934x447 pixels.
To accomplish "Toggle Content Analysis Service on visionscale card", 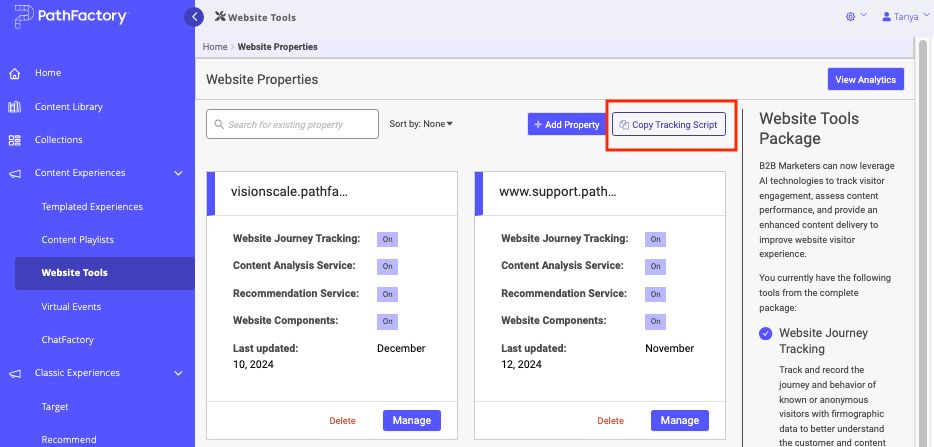I will (387, 267).
